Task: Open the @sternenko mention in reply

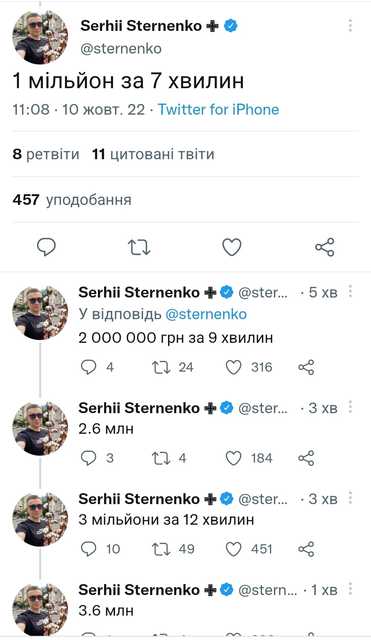Action: pyautogui.click(x=206, y=314)
